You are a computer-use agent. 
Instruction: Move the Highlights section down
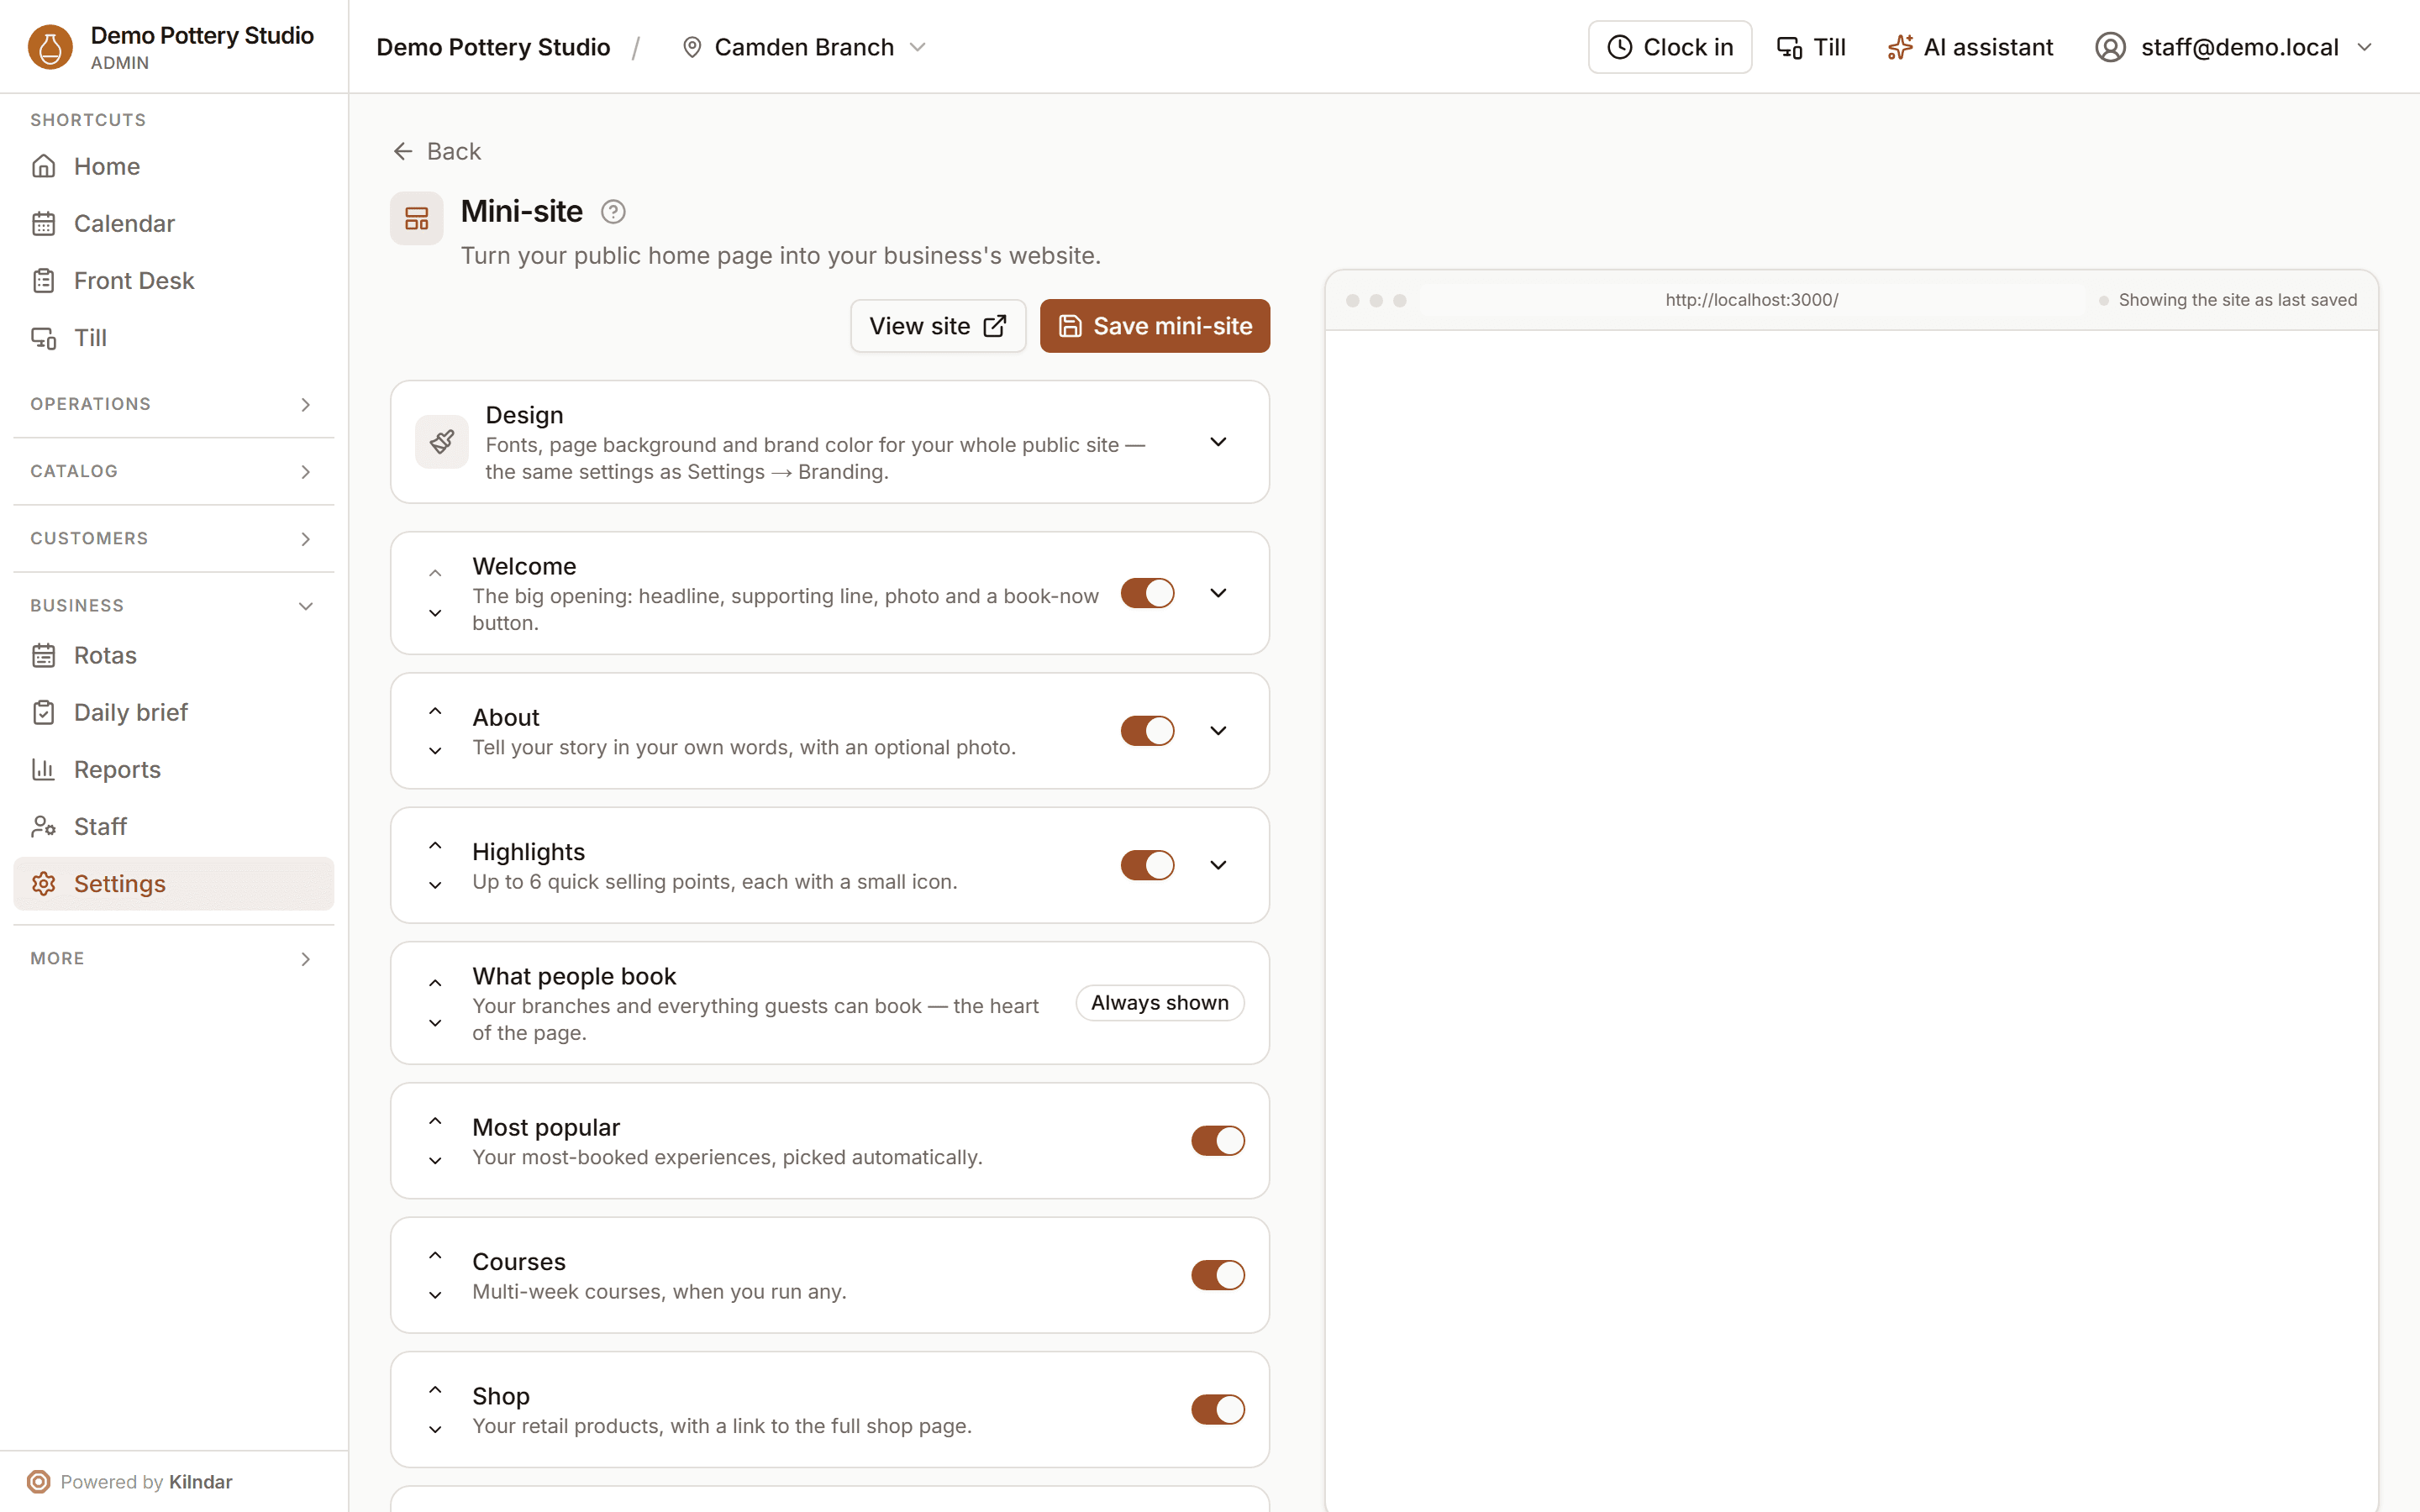435,885
